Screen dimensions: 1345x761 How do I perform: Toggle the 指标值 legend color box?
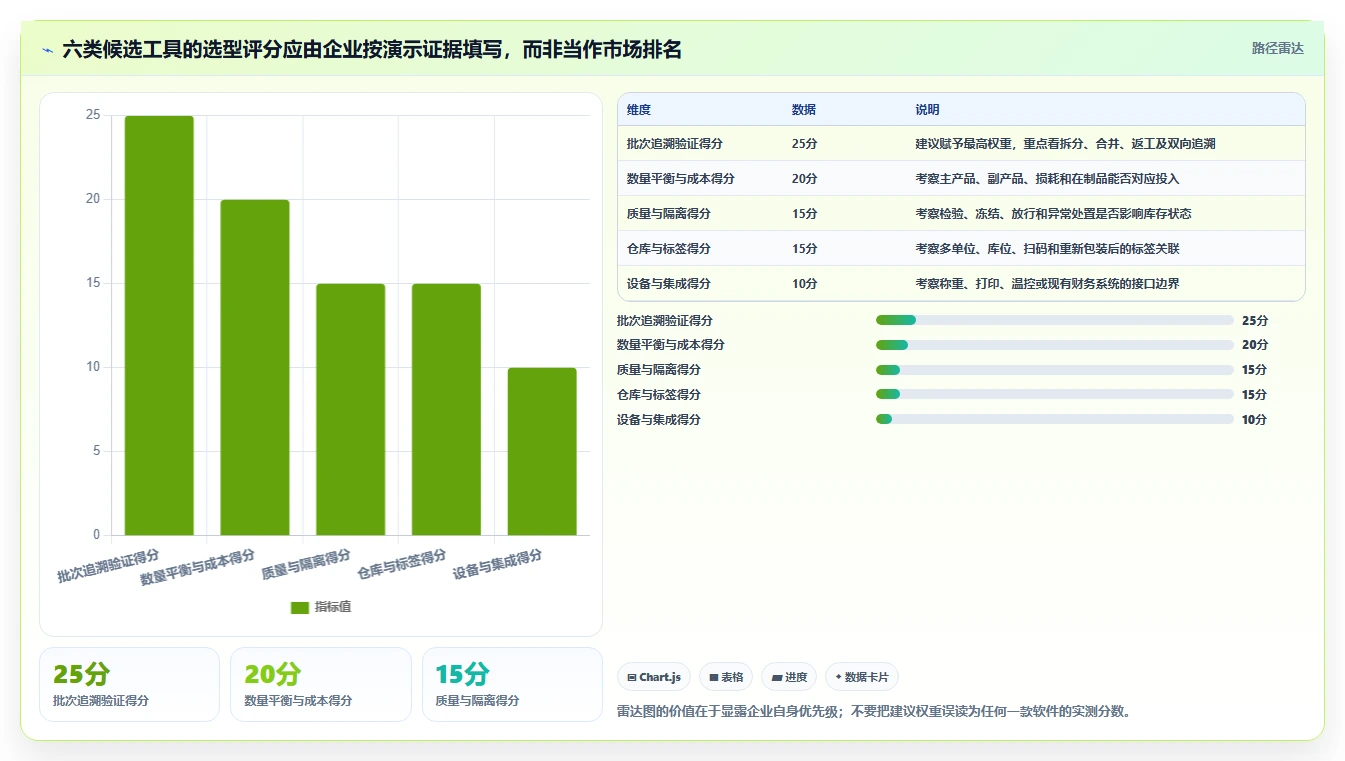(x=300, y=607)
